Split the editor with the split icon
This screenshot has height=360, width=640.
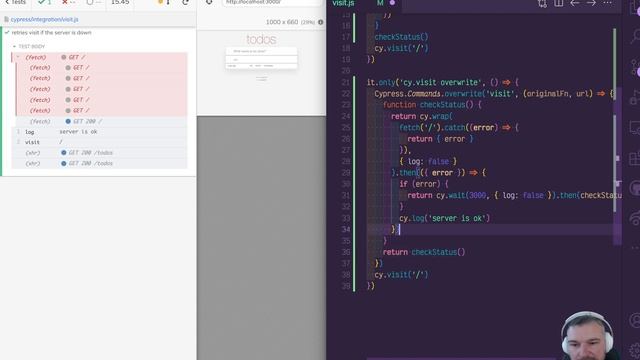[x=558, y=3]
